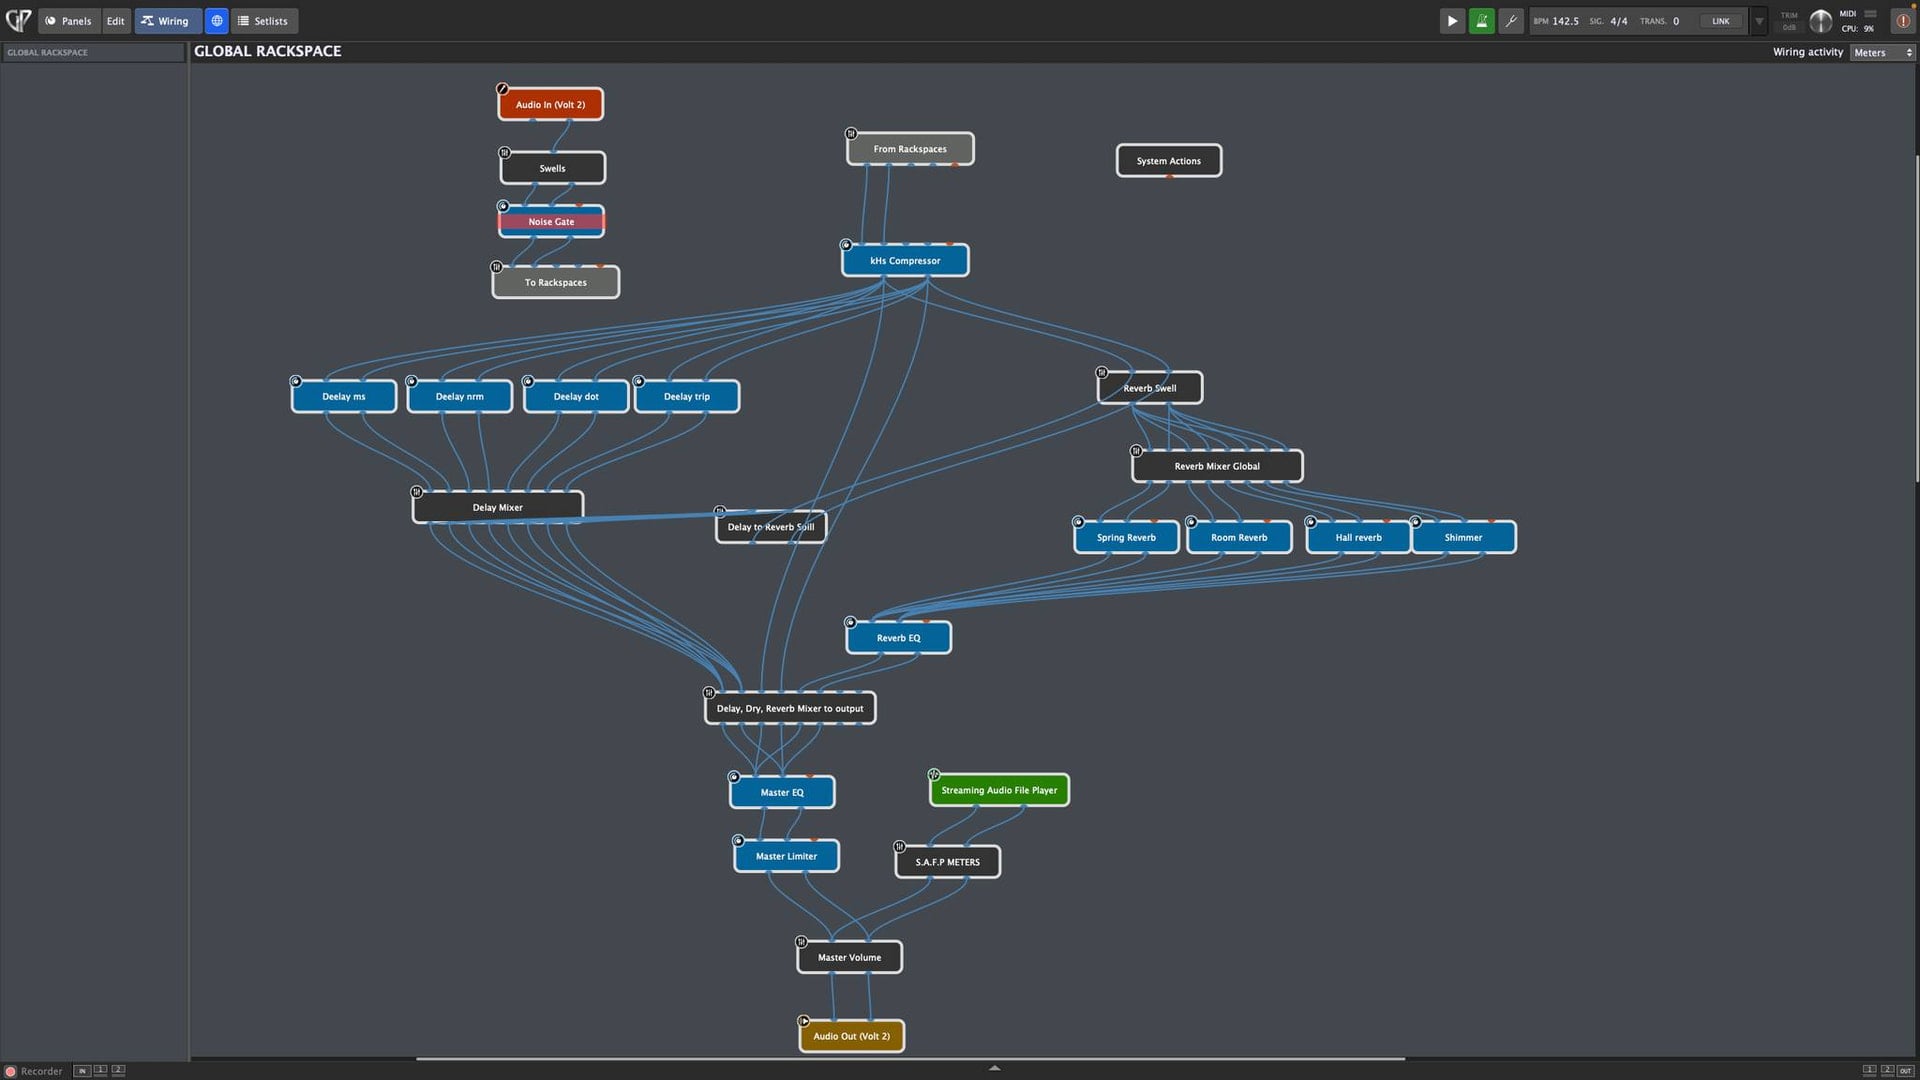Viewport: 1920px width, 1080px height.
Task: Open the tuner with tuning fork icon
Action: coord(1511,21)
